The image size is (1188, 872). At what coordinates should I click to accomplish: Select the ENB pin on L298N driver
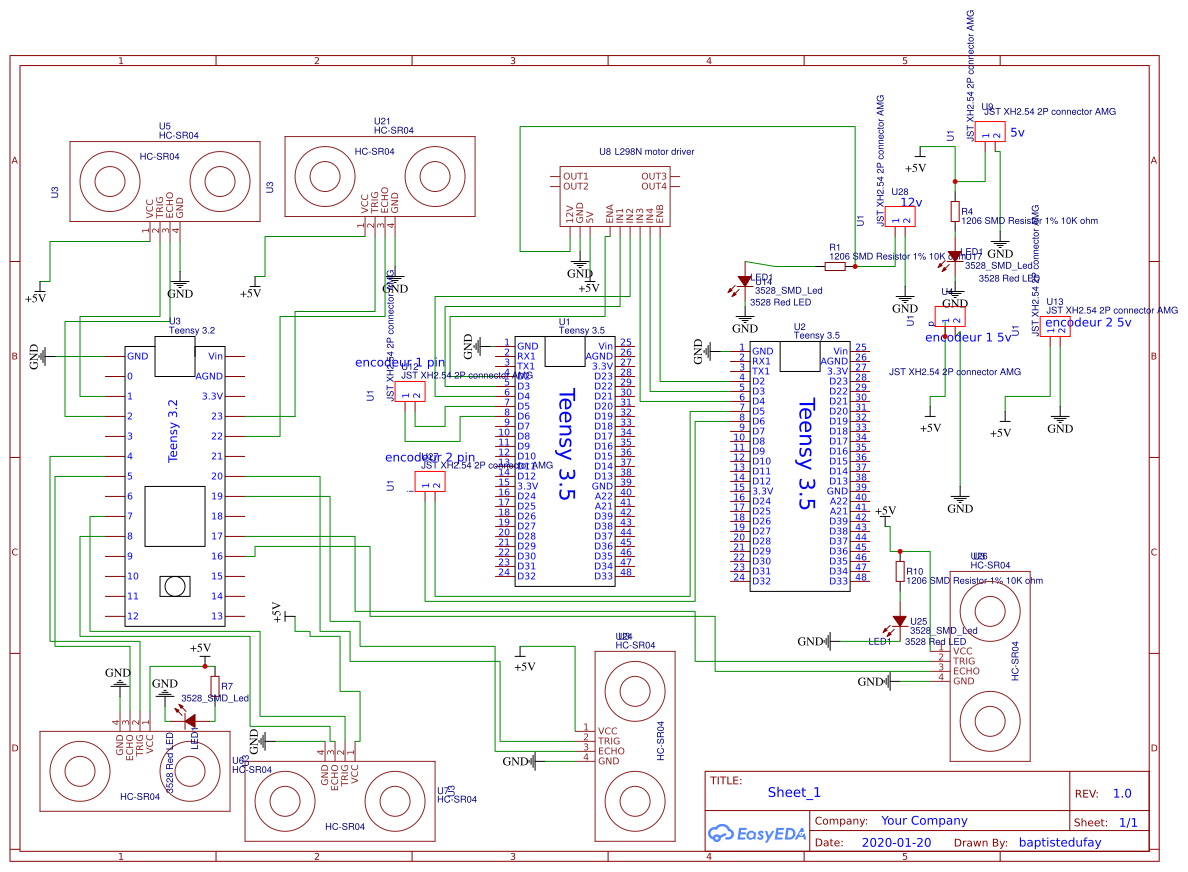[660, 215]
